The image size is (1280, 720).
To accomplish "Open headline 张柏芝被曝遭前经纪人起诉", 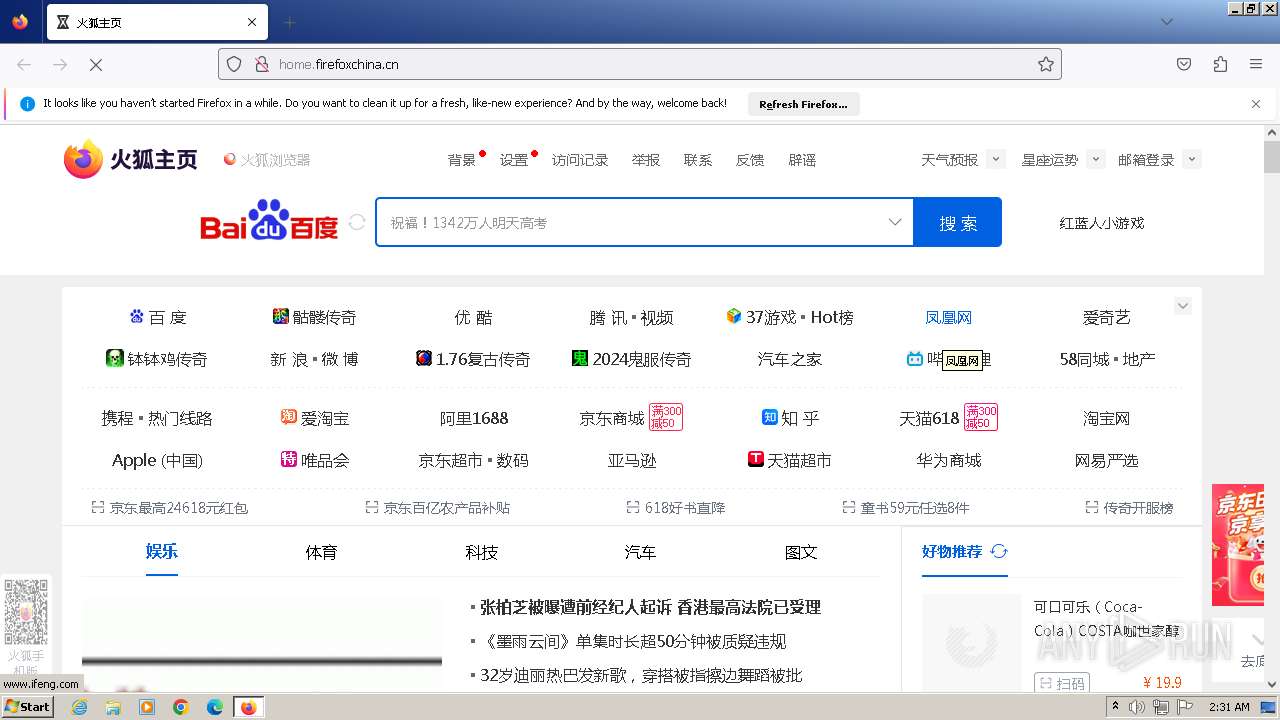I will click(650, 607).
